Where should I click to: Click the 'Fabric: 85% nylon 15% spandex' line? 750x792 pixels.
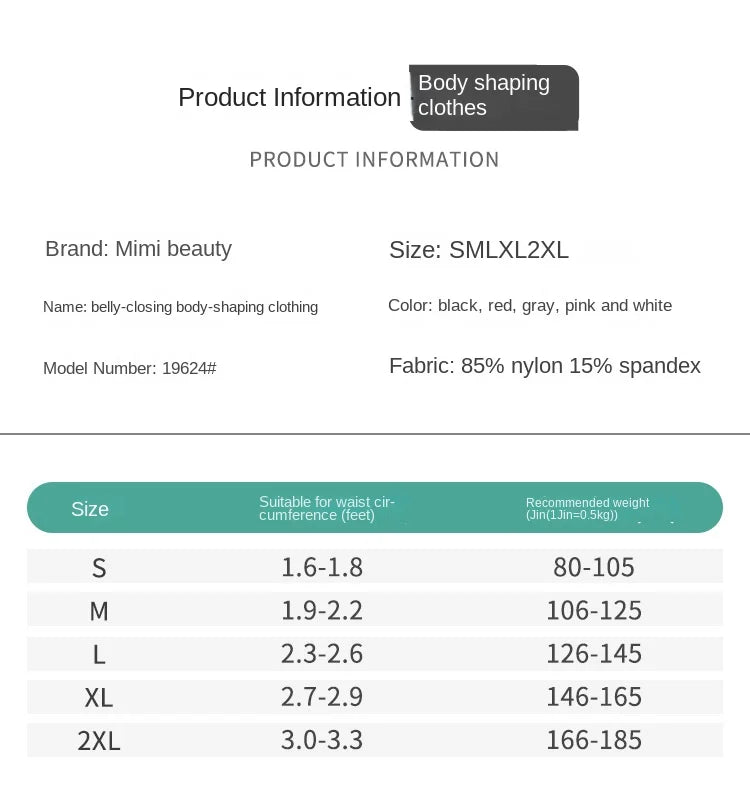point(545,366)
